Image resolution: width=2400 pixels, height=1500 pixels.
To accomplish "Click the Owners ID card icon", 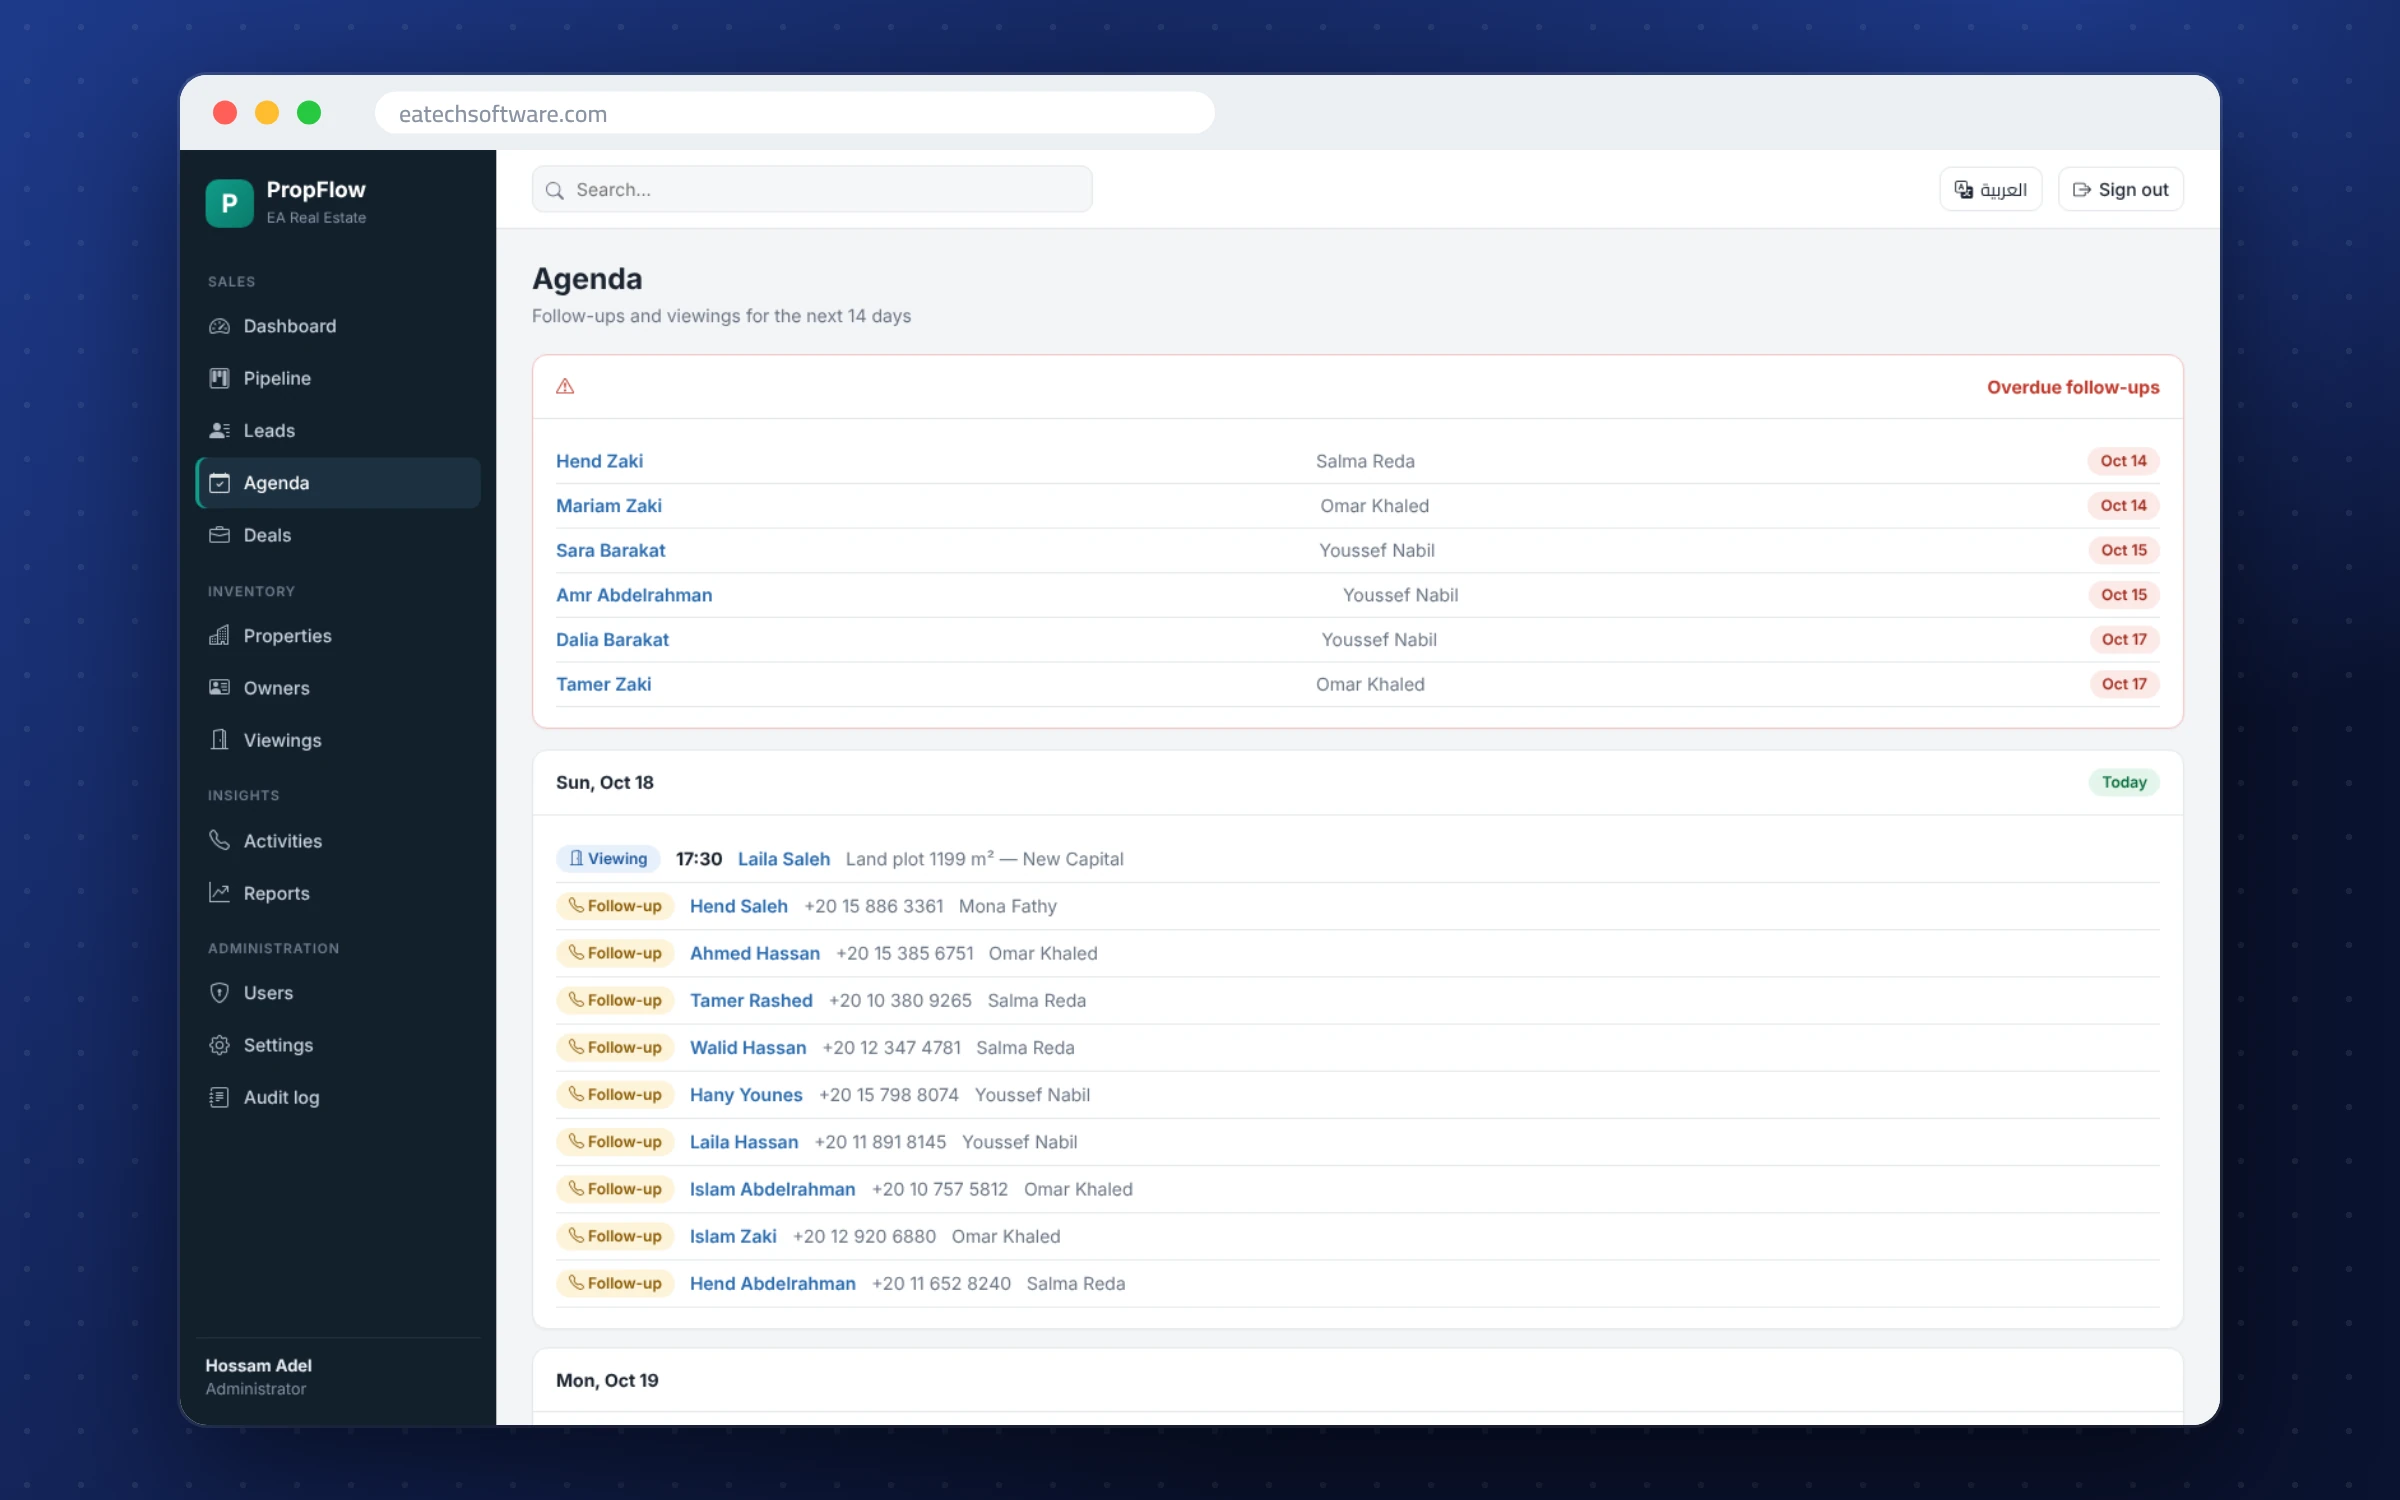I will [x=219, y=688].
